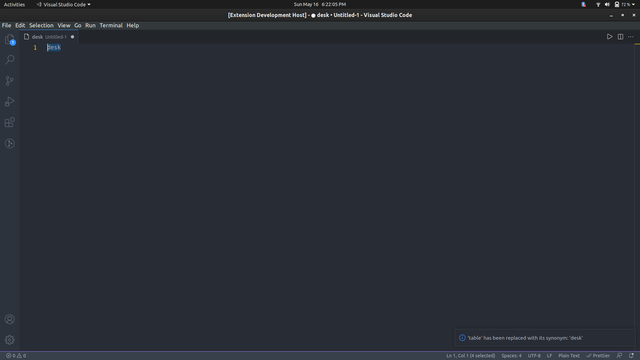Screen dimensions: 640x360
Task: Split the editor to the right
Action: [x=620, y=37]
